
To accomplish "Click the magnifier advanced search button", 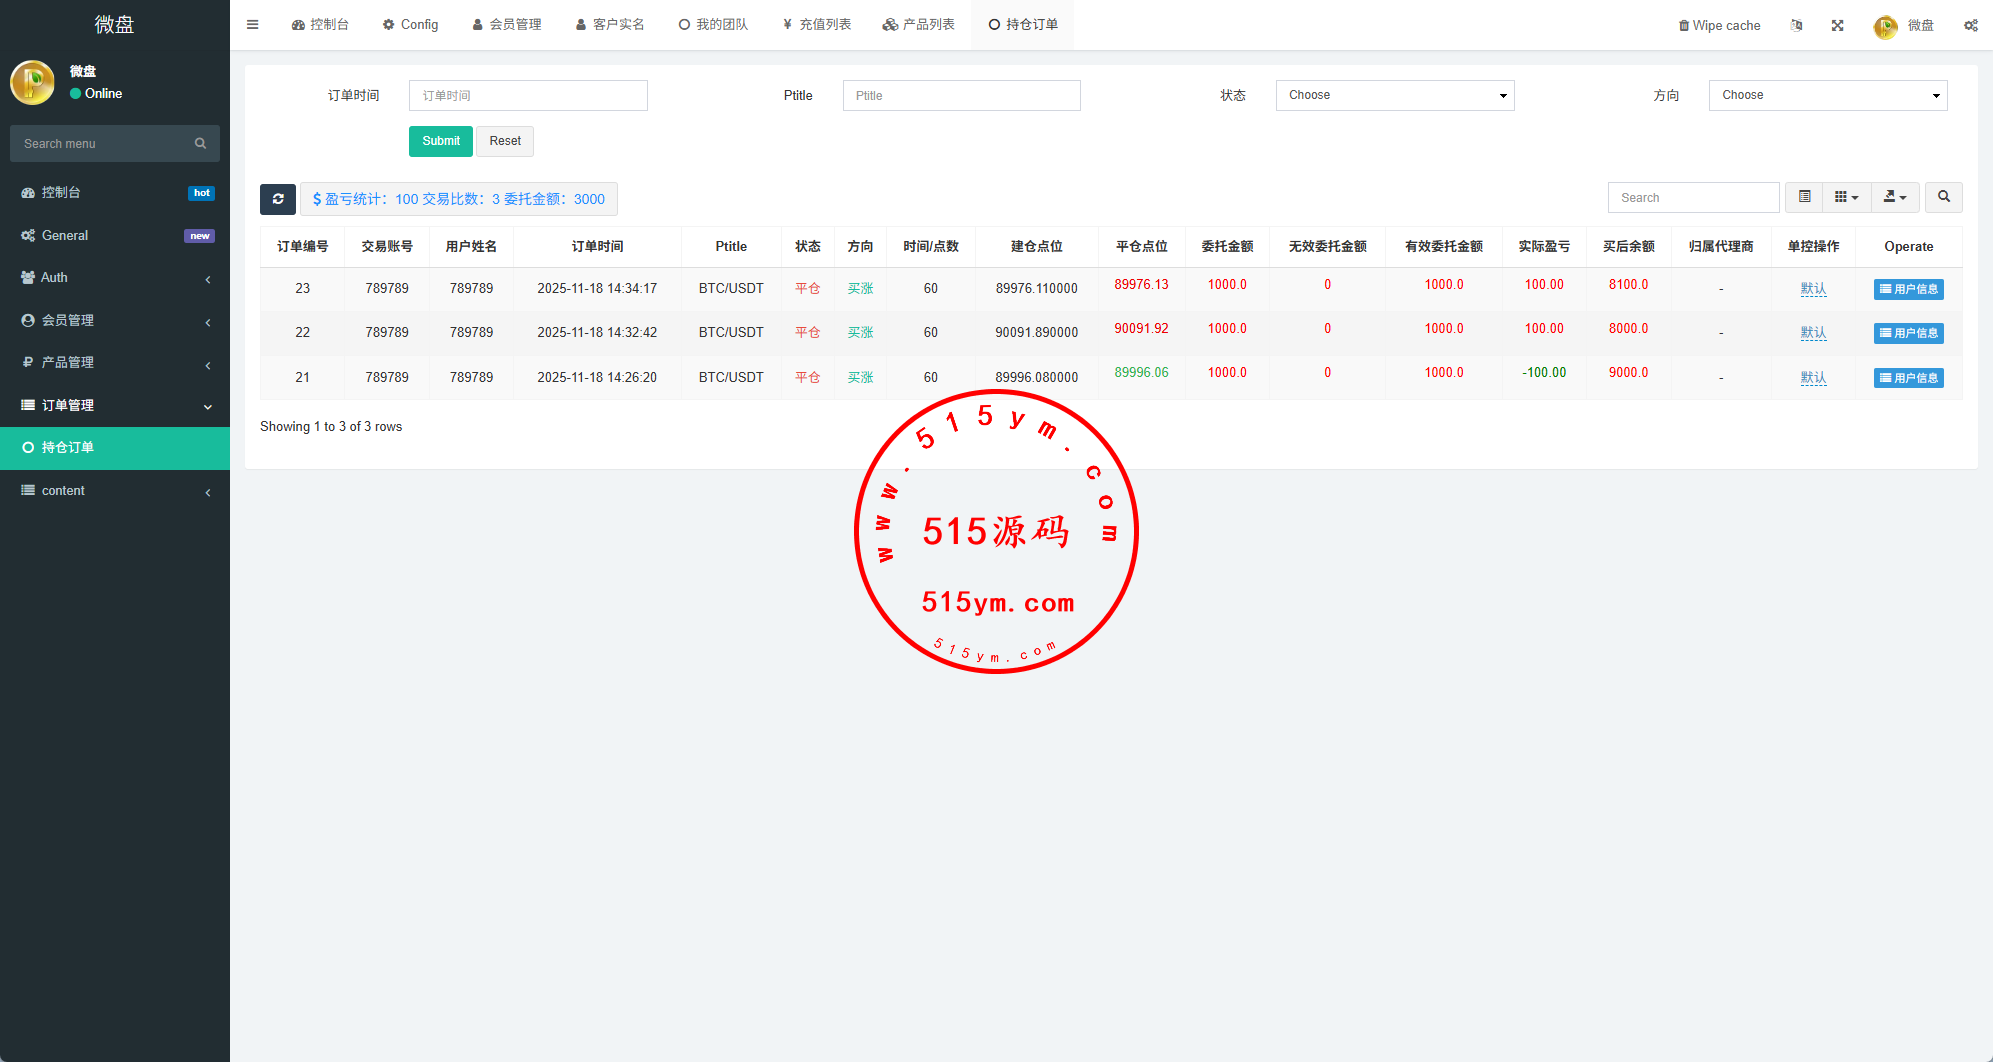I will [x=1943, y=197].
